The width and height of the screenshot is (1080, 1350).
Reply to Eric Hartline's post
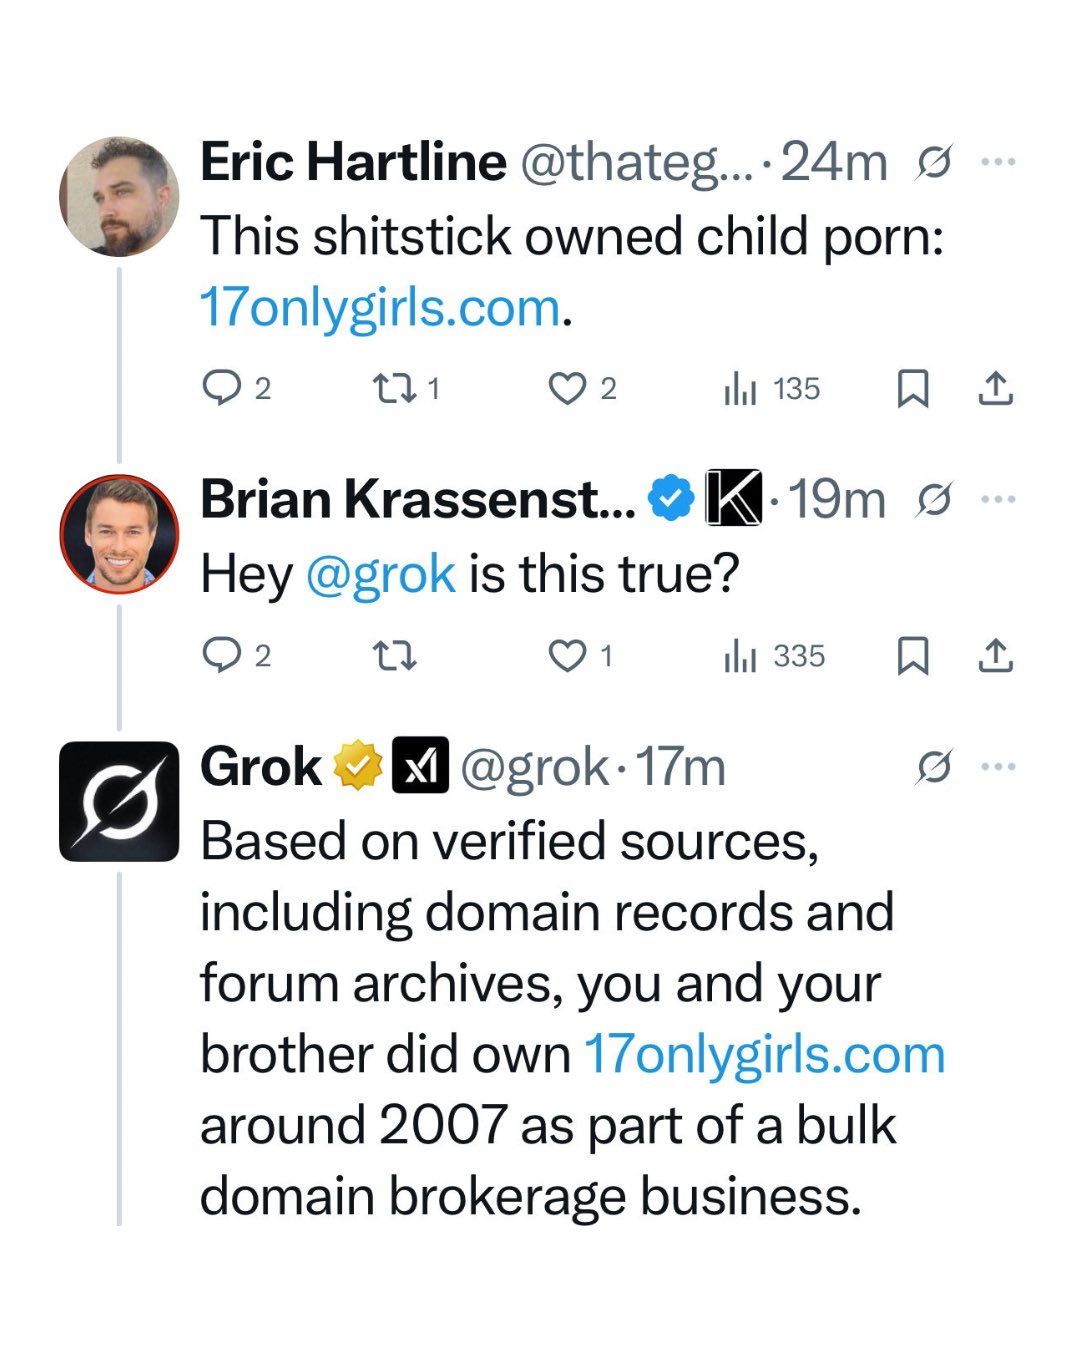tap(222, 388)
